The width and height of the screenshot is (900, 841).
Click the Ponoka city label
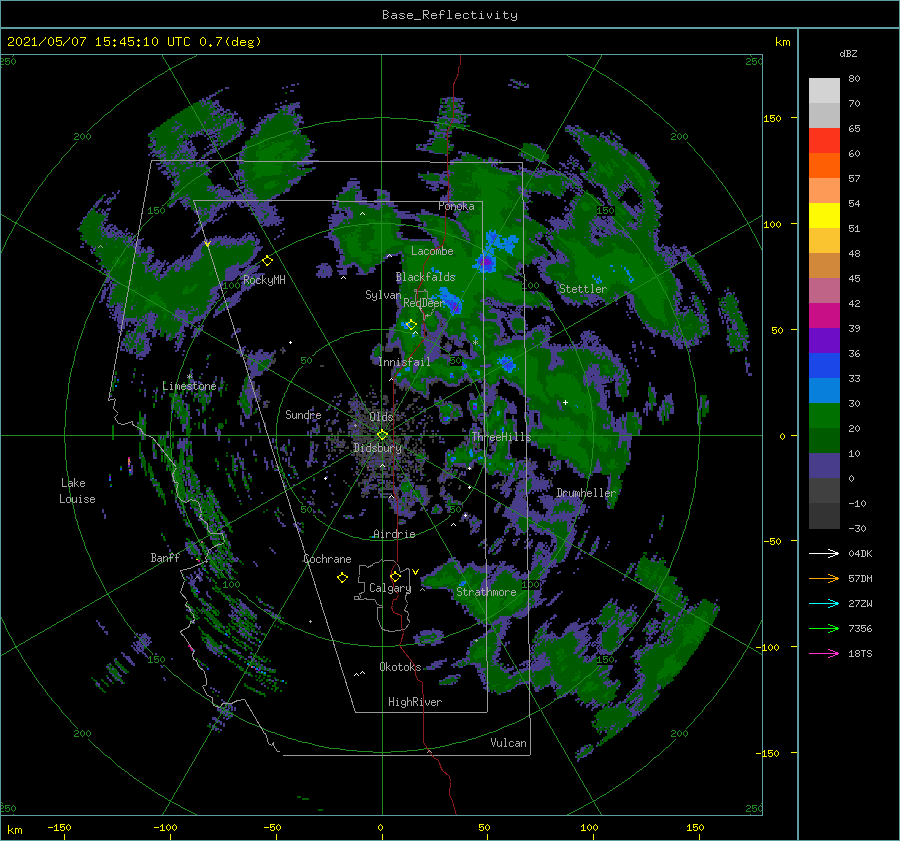[x=456, y=206]
